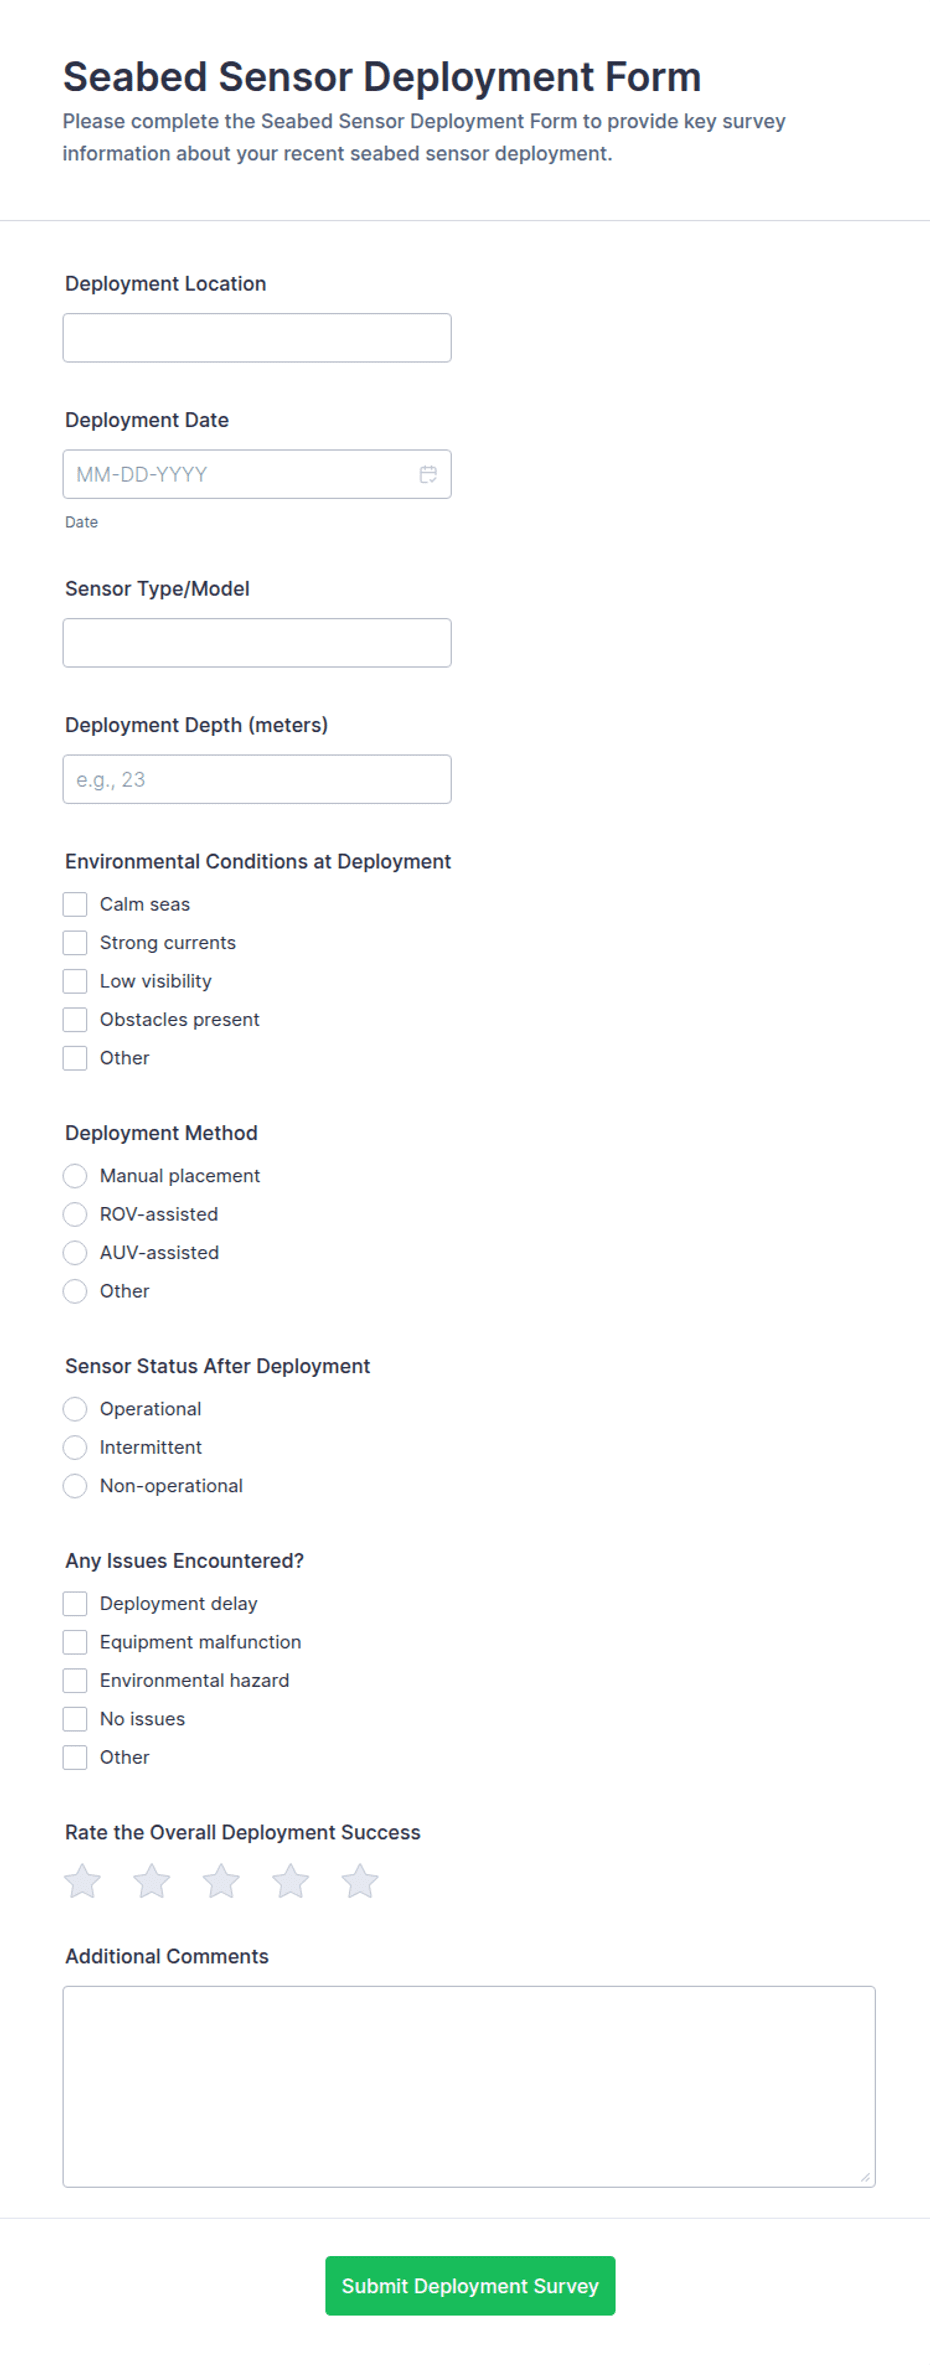The width and height of the screenshot is (930, 2365).
Task: Pick the fifth star for deployment success
Action: tap(360, 1881)
